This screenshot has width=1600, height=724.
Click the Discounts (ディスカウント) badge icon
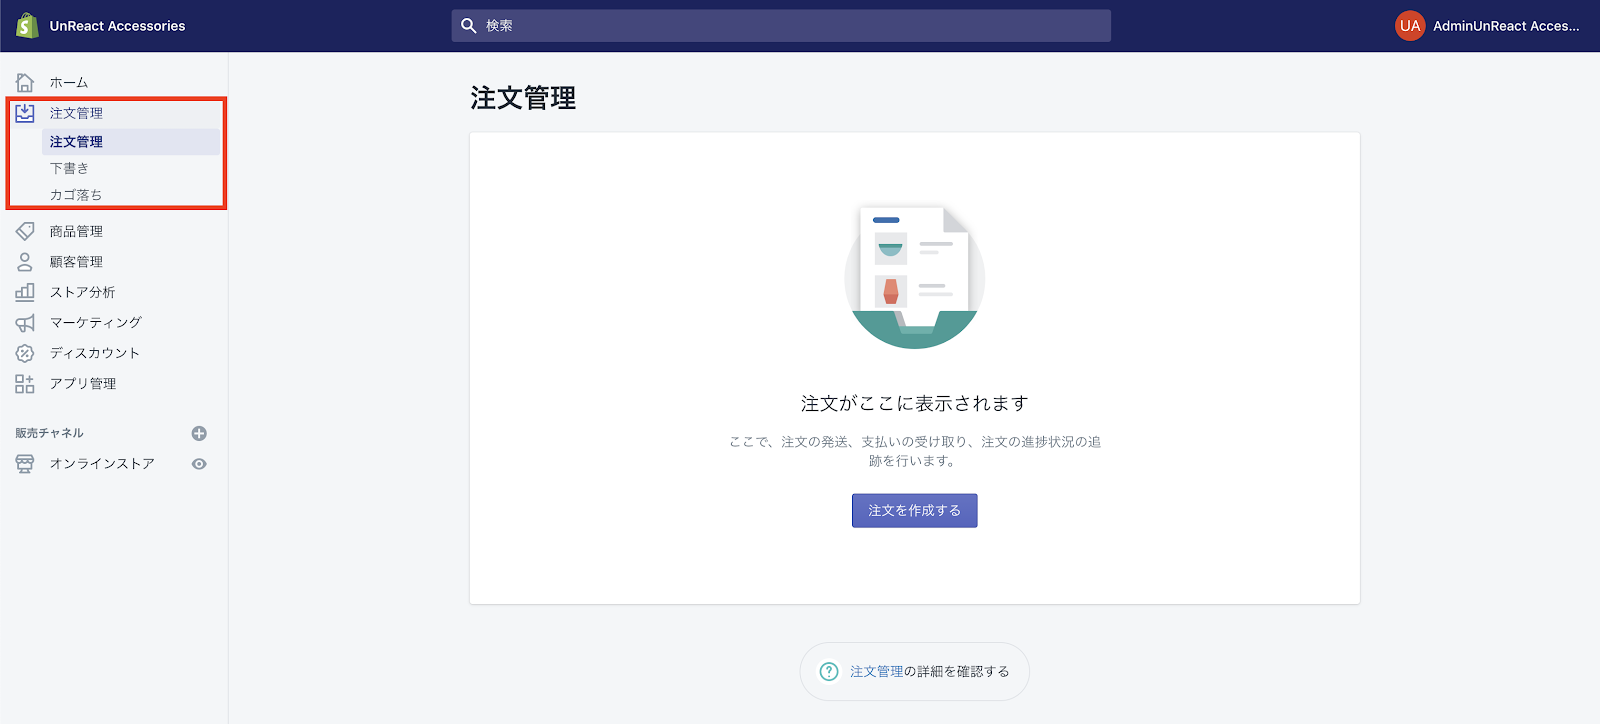pyautogui.click(x=25, y=353)
